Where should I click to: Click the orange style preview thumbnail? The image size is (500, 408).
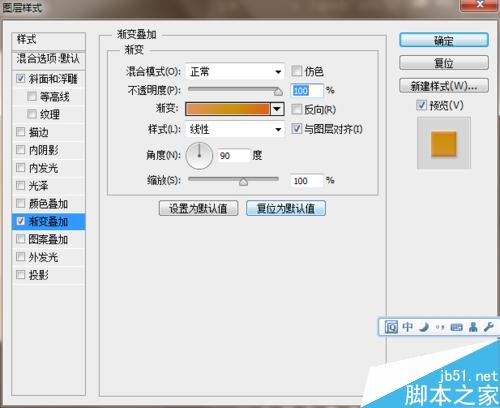point(444,144)
